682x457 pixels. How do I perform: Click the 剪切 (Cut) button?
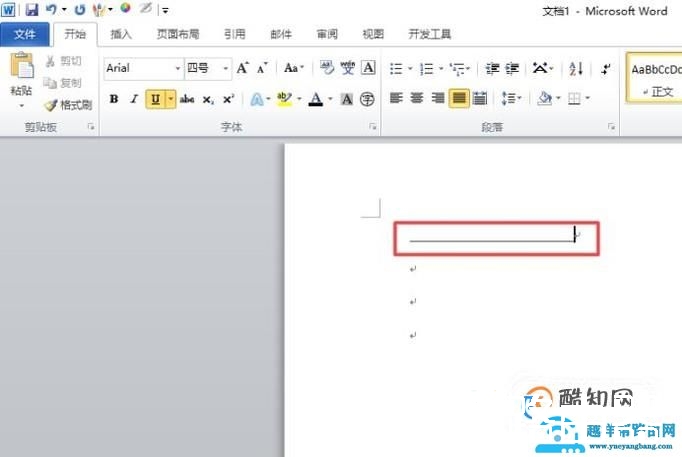[64, 61]
